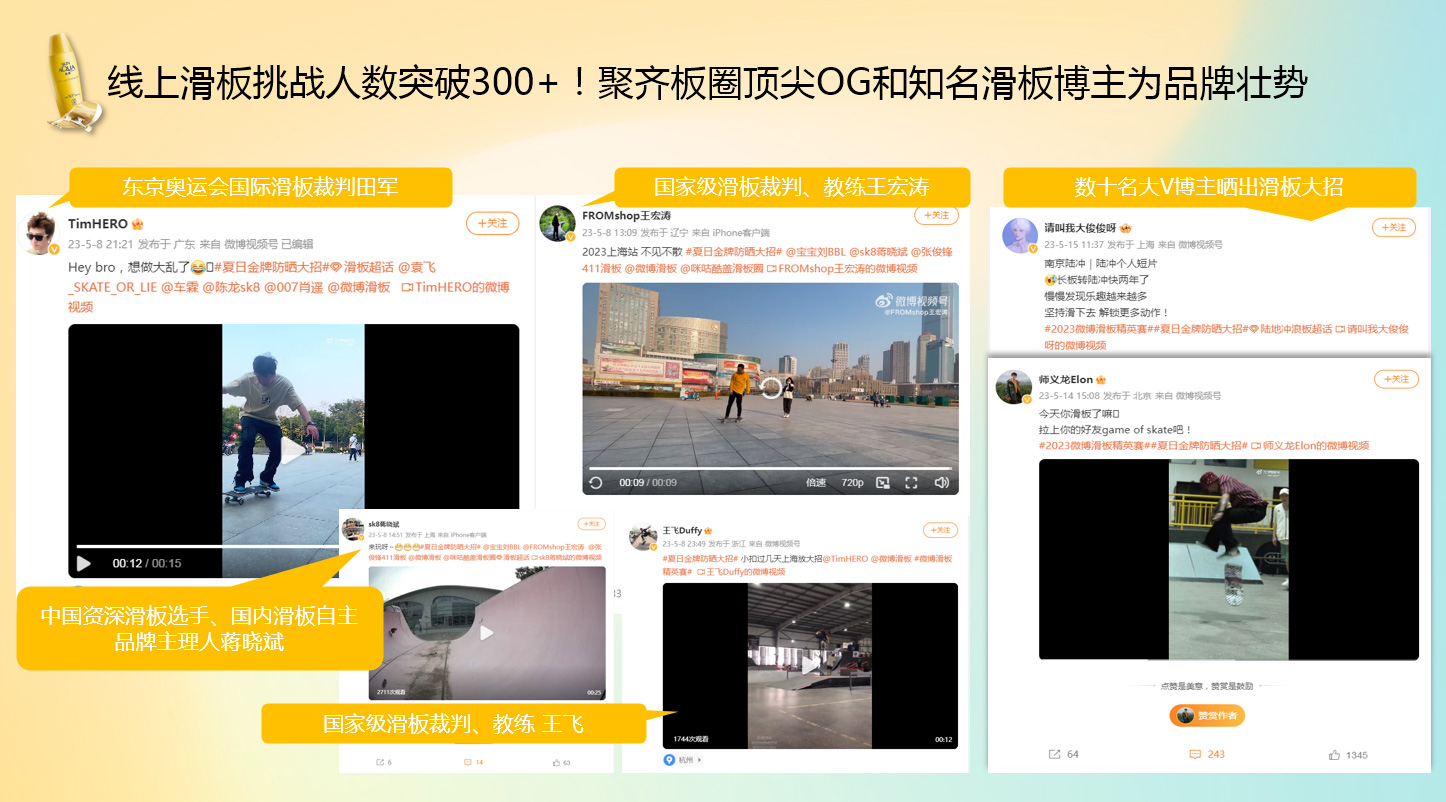Mute the FROMshop王宏涛 video volume

(941, 483)
